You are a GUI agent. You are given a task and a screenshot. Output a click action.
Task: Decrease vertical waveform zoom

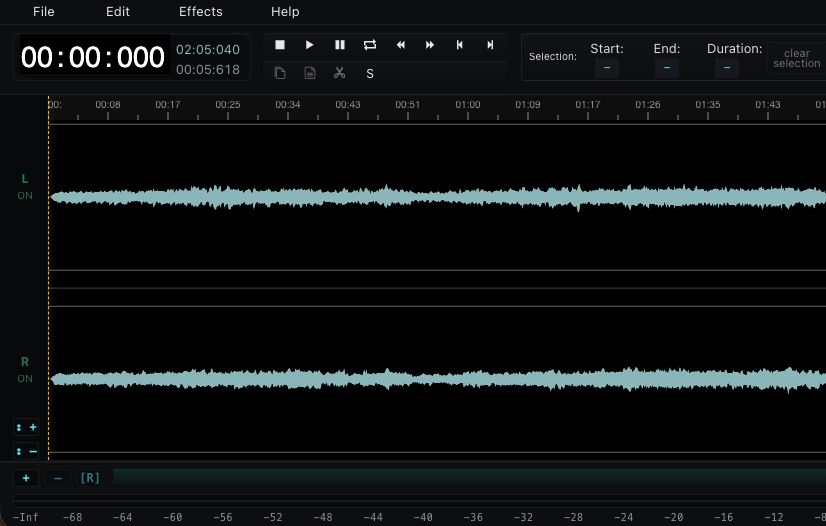click(26, 451)
